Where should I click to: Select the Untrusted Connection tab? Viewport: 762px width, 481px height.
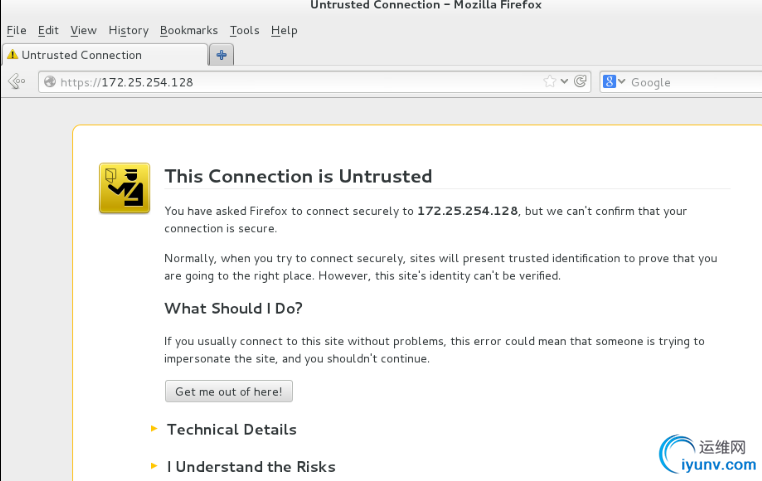pyautogui.click(x=105, y=55)
